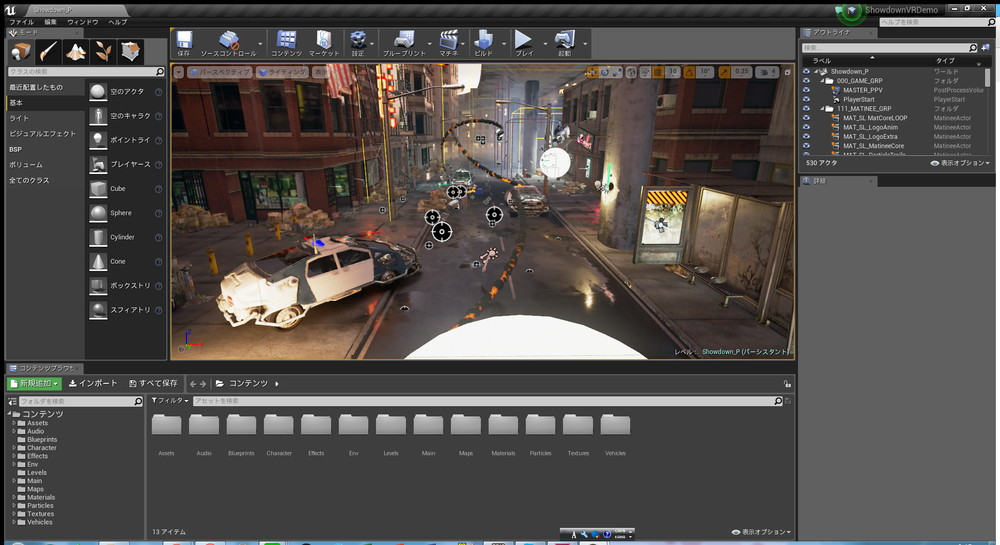Screen dimensions: 1000x545
Task: Click the Save All (すべて保存) button
Action: [x=153, y=383]
